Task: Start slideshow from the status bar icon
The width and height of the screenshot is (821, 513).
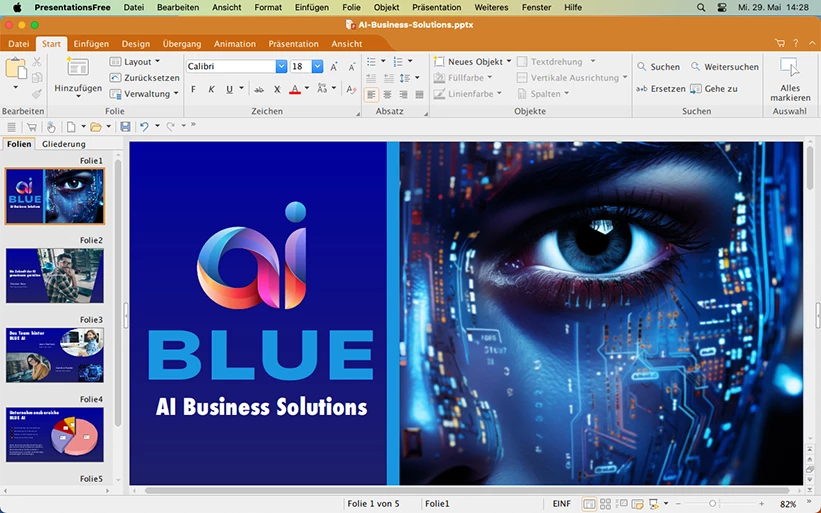Action: tap(653, 504)
